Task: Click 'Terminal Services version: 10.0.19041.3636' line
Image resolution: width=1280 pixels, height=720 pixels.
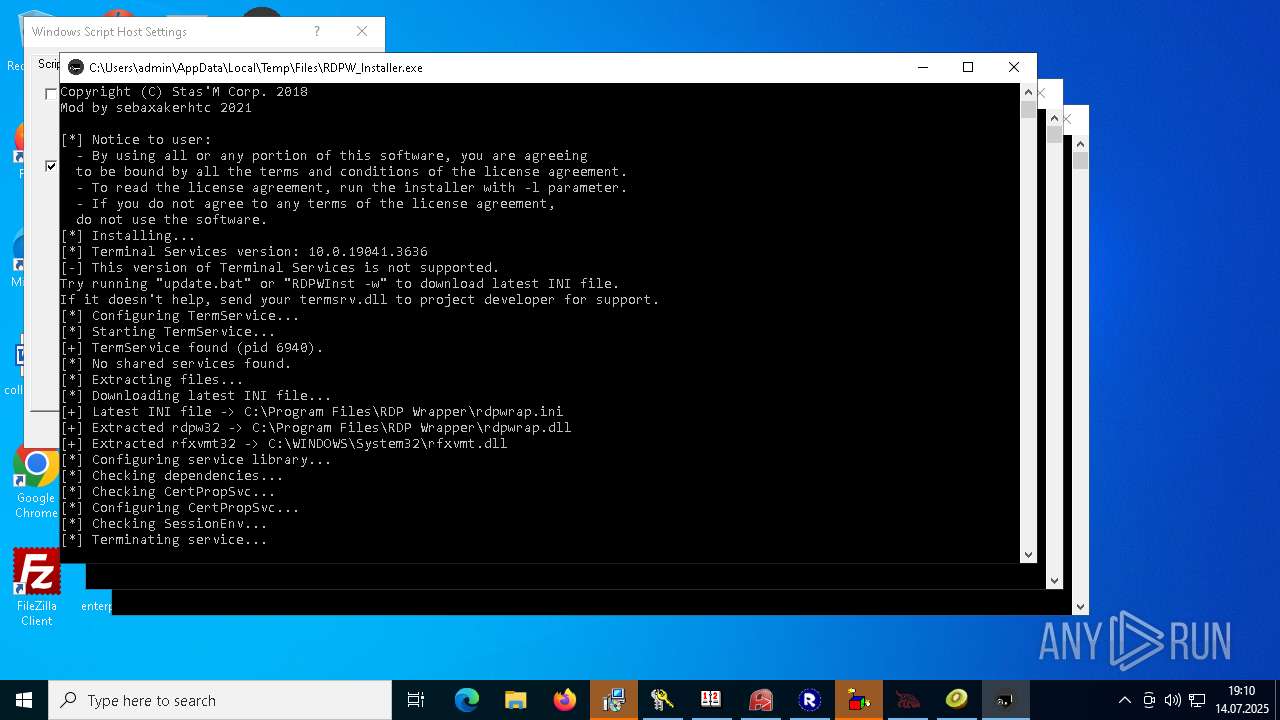Action: point(244,252)
